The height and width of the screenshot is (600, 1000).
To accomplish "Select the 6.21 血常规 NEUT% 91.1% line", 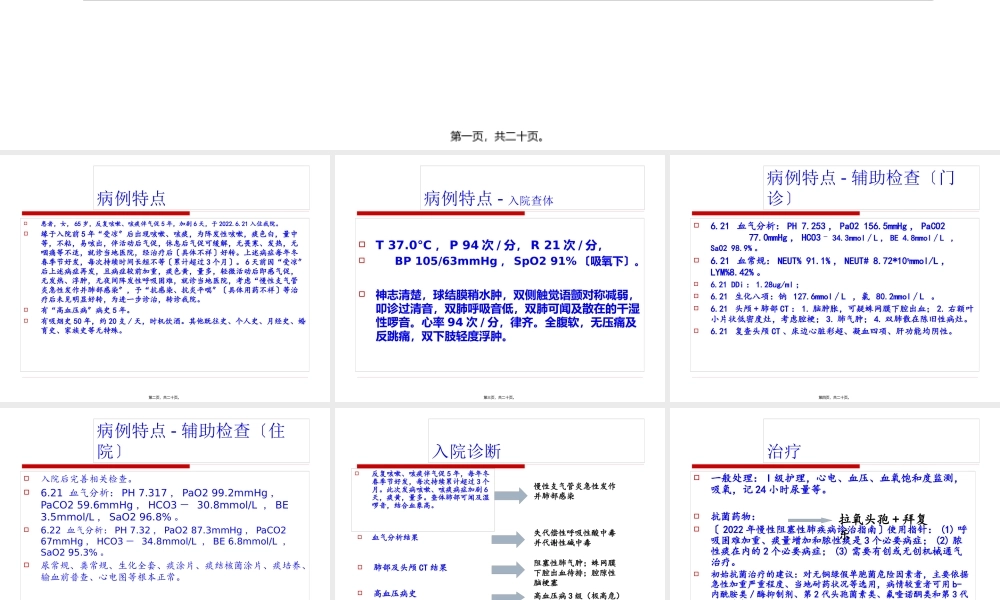I will point(827,267).
